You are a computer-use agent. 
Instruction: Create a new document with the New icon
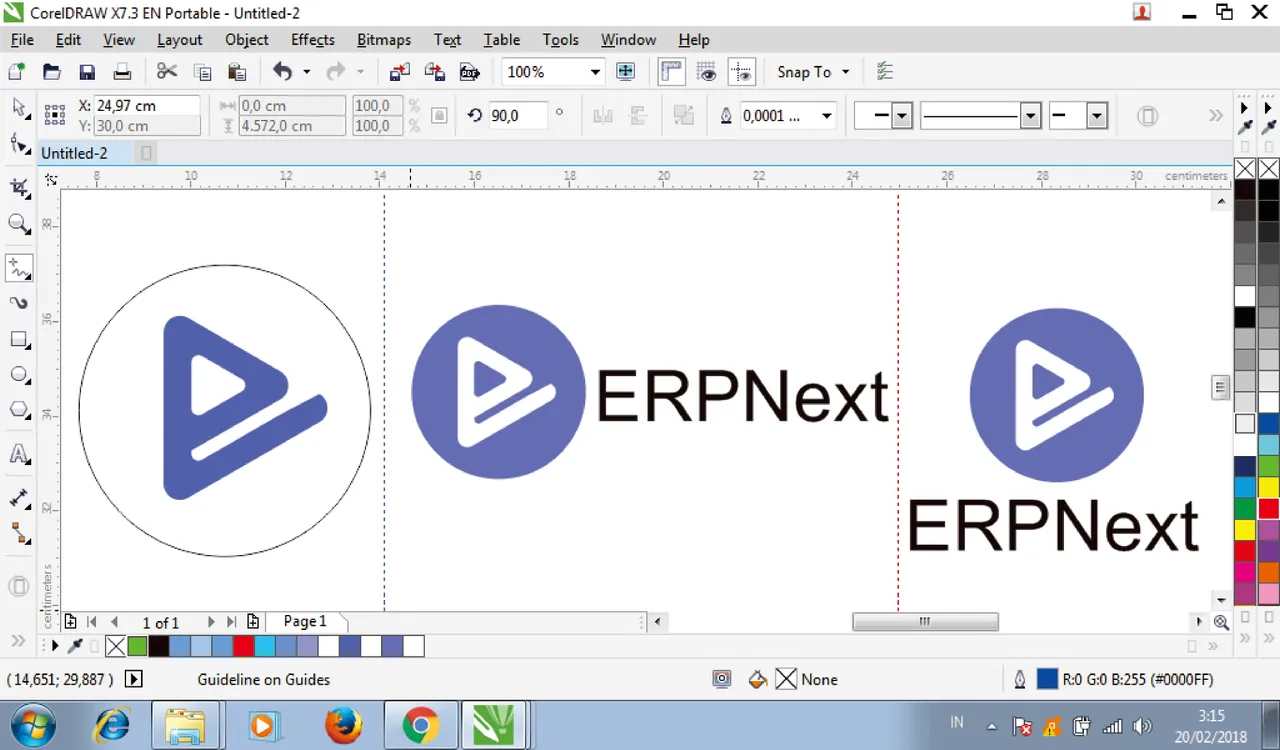click(16, 72)
